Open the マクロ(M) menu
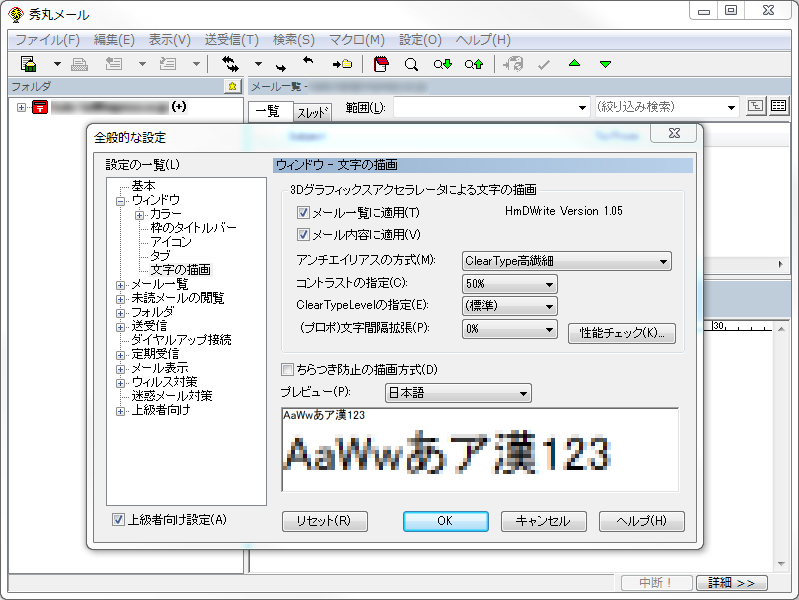Screen dimensions: 799x600 tap(357, 40)
